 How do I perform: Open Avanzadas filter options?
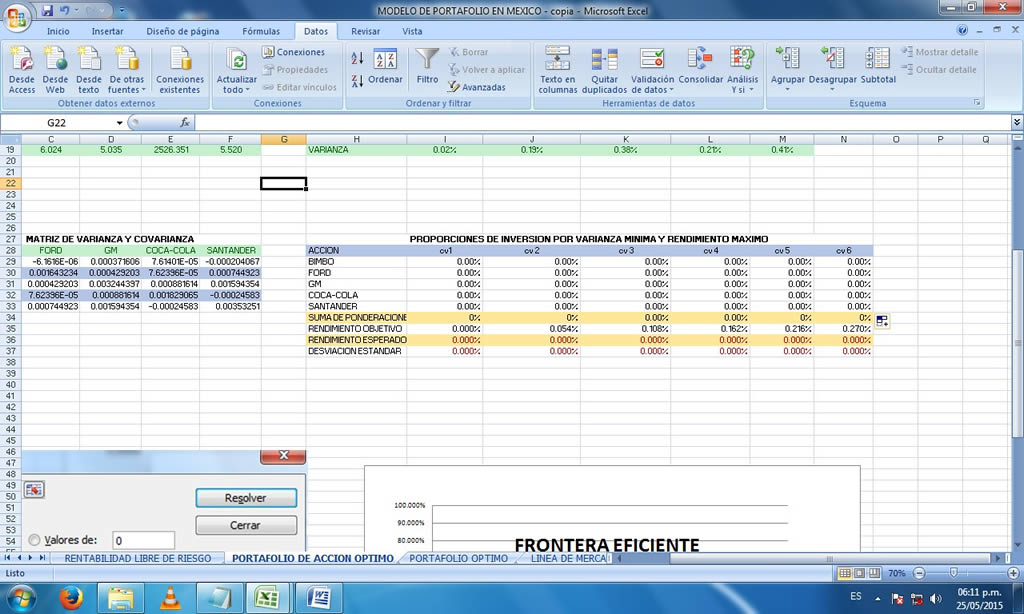[x=477, y=87]
